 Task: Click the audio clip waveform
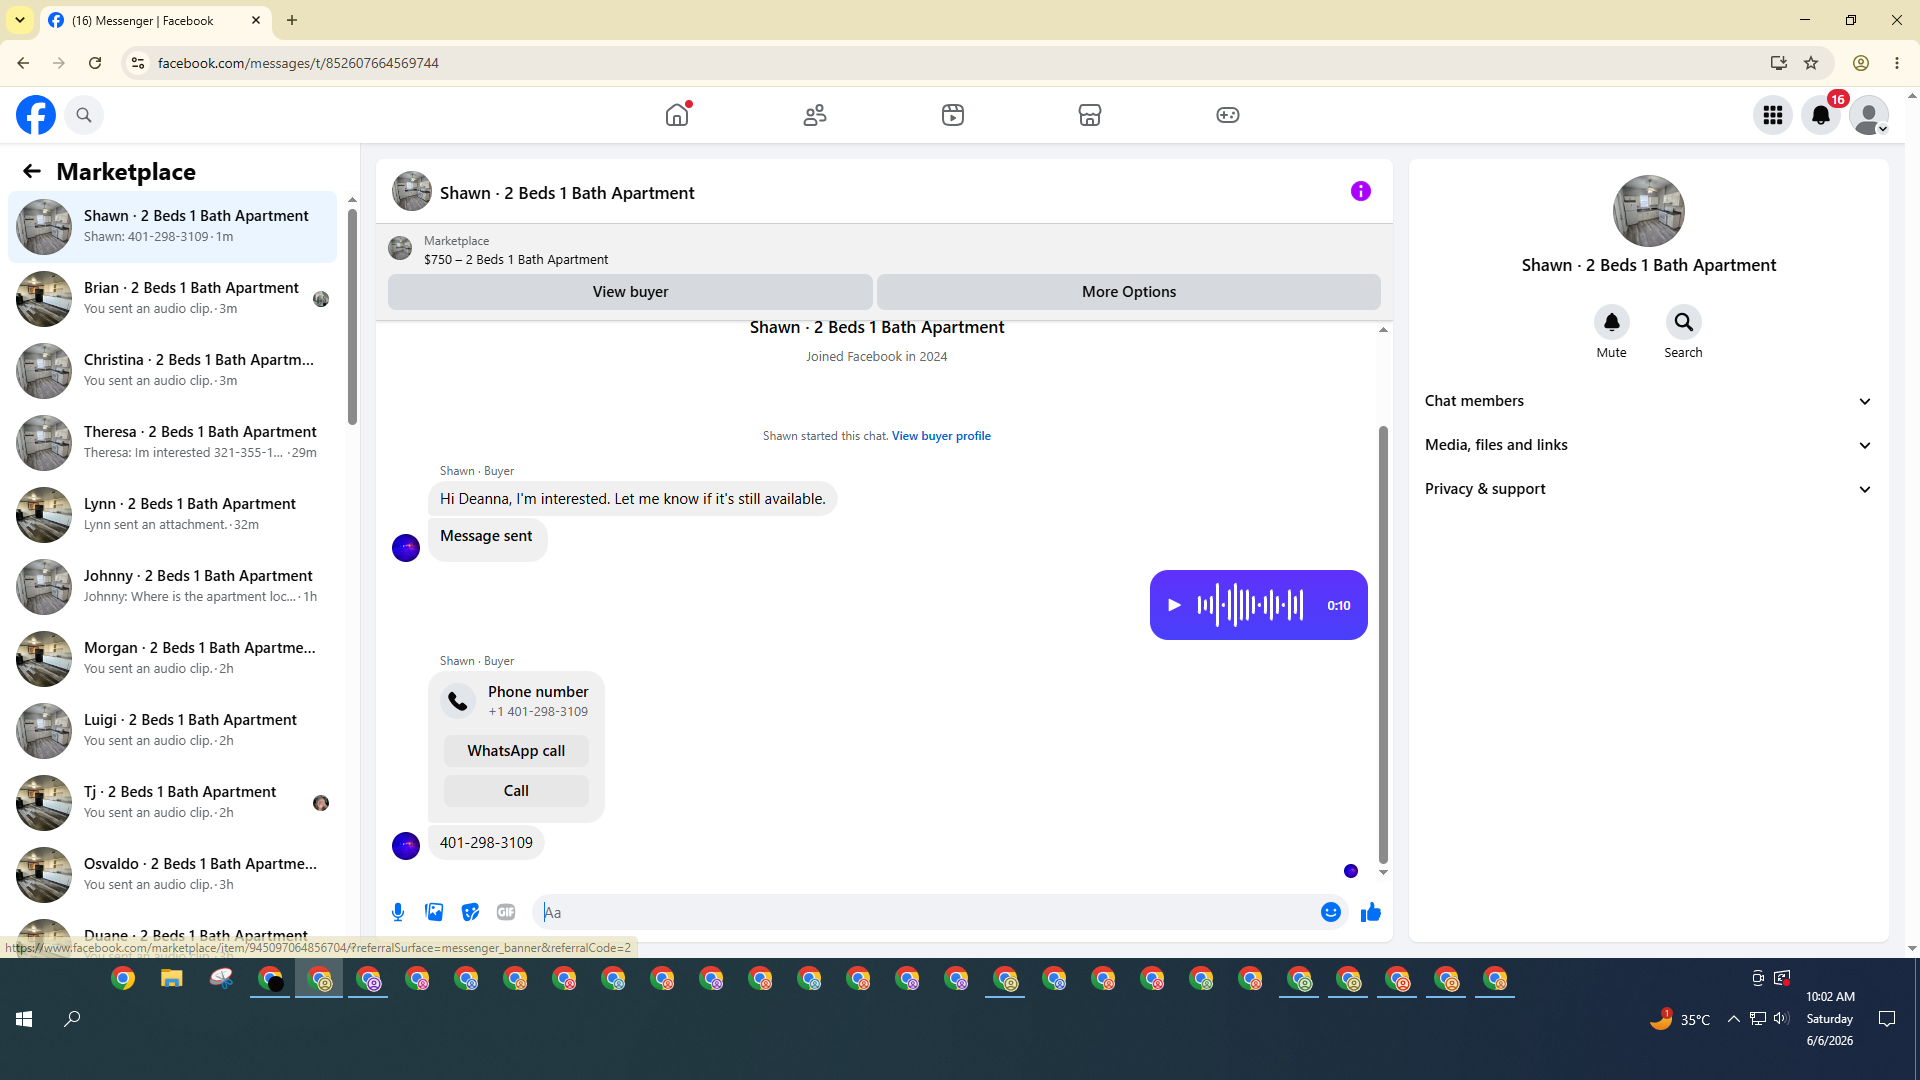coord(1250,605)
